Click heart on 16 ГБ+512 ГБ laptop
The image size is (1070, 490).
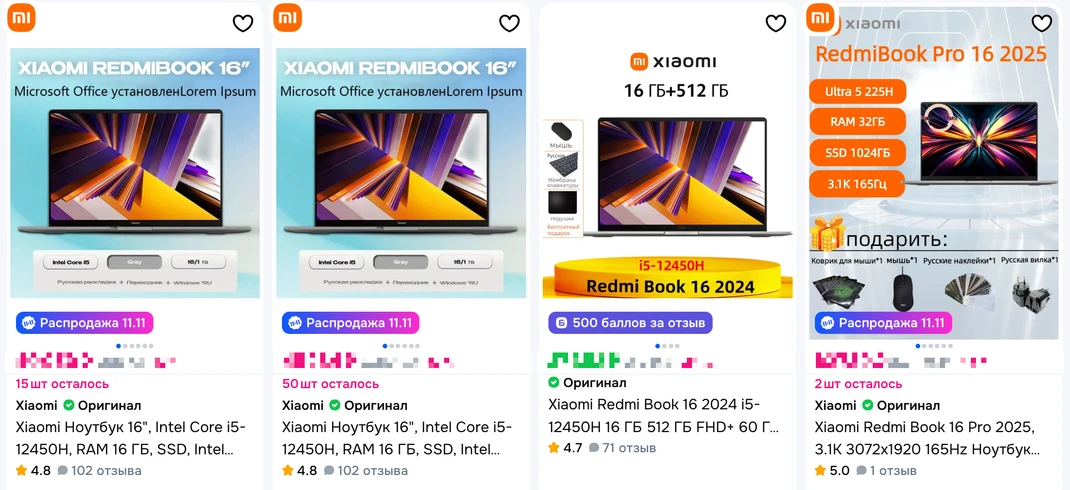pos(775,24)
